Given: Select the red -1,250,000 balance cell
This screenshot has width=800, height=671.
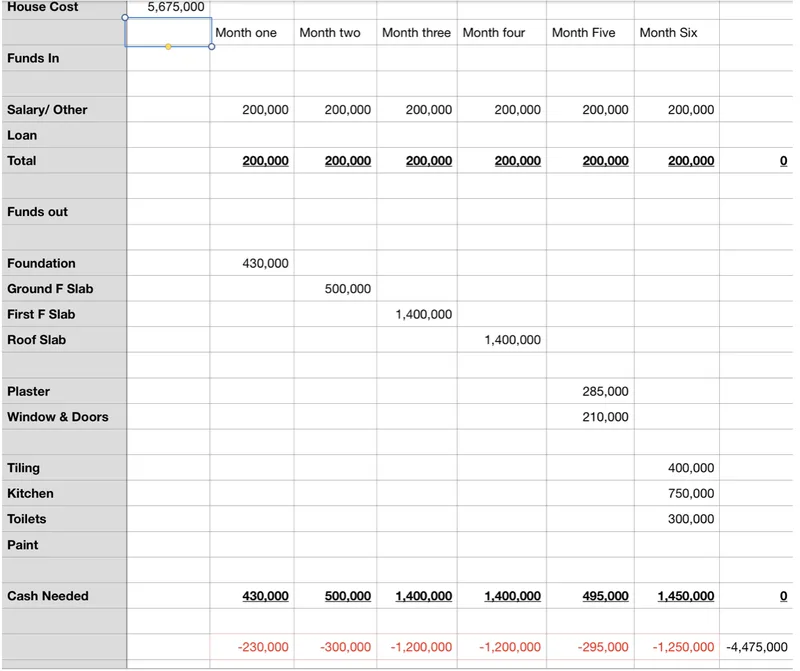Looking at the screenshot, I should coord(677,647).
